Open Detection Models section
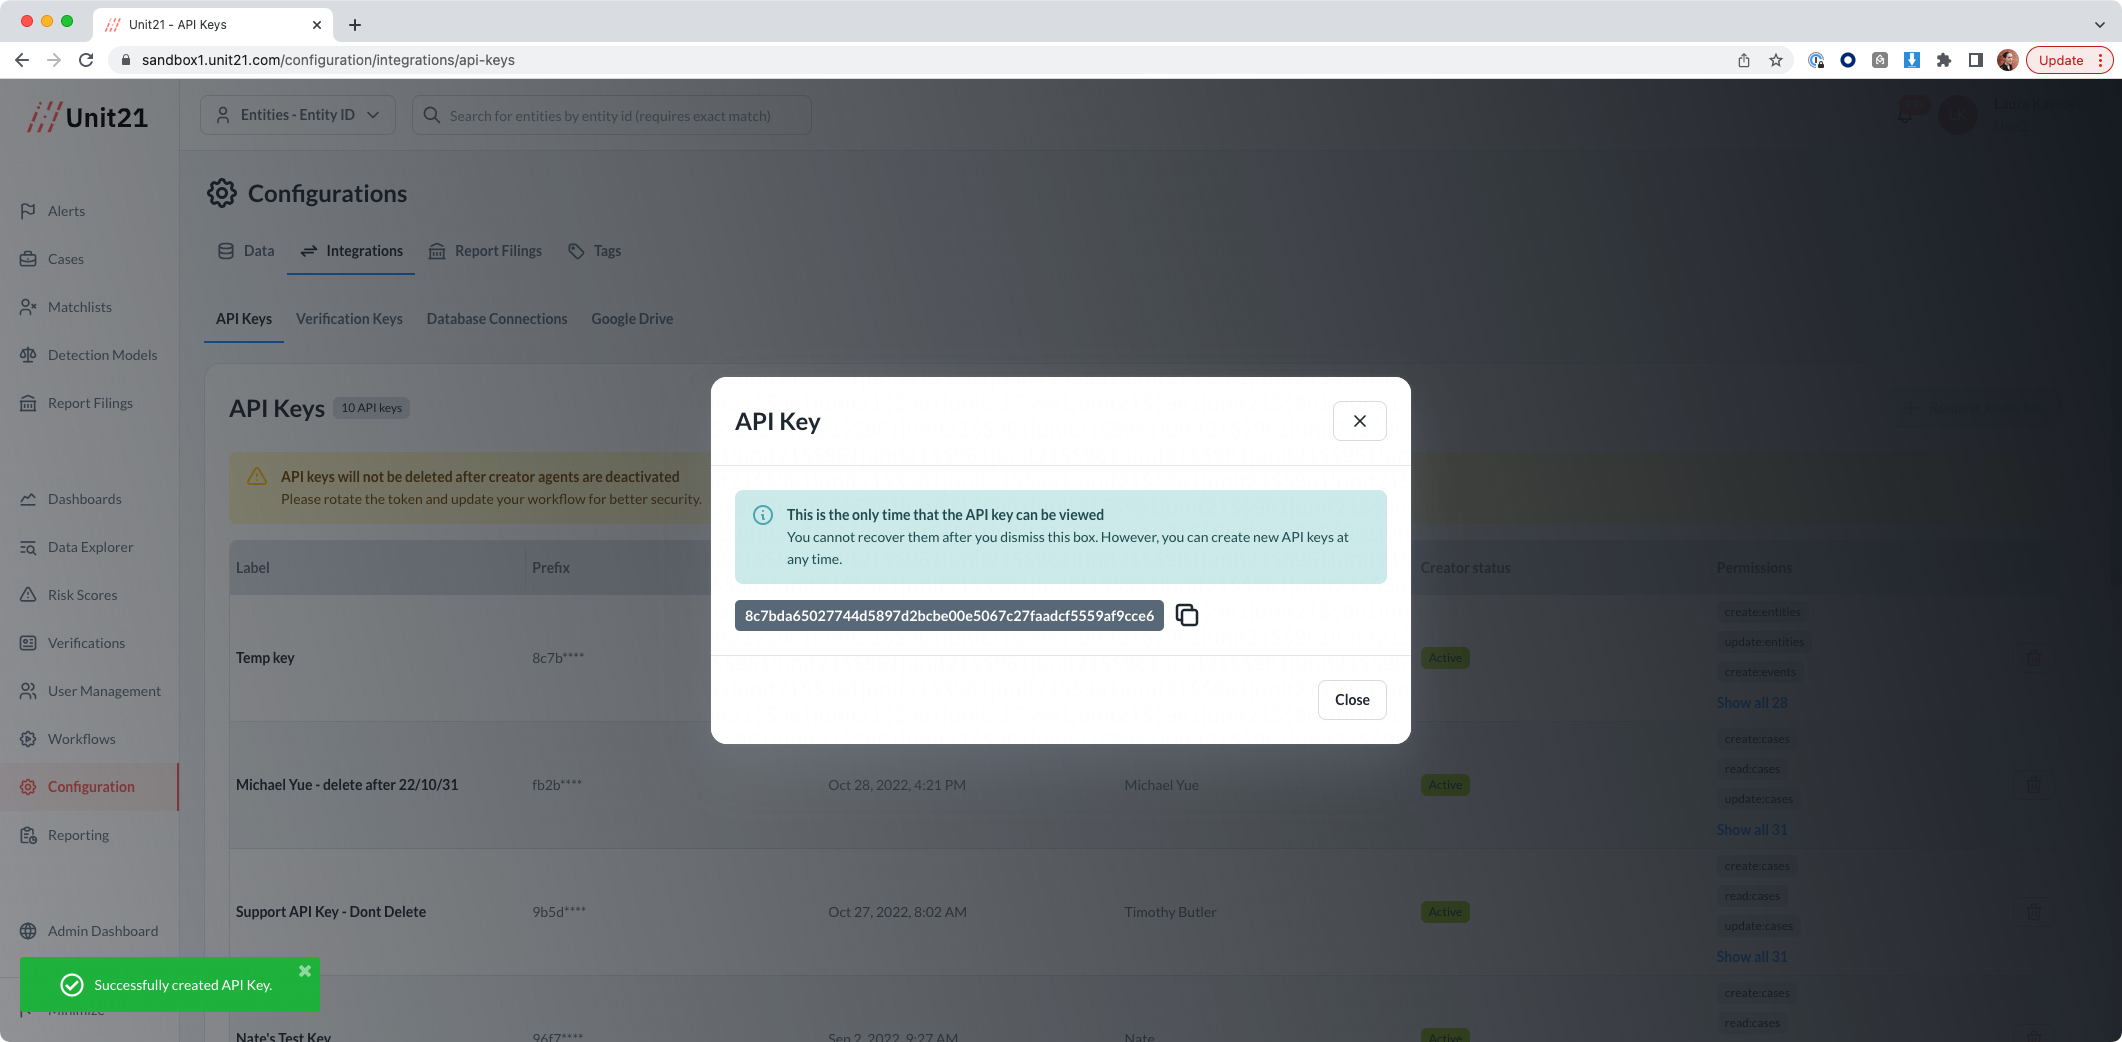2122x1042 pixels. (102, 355)
